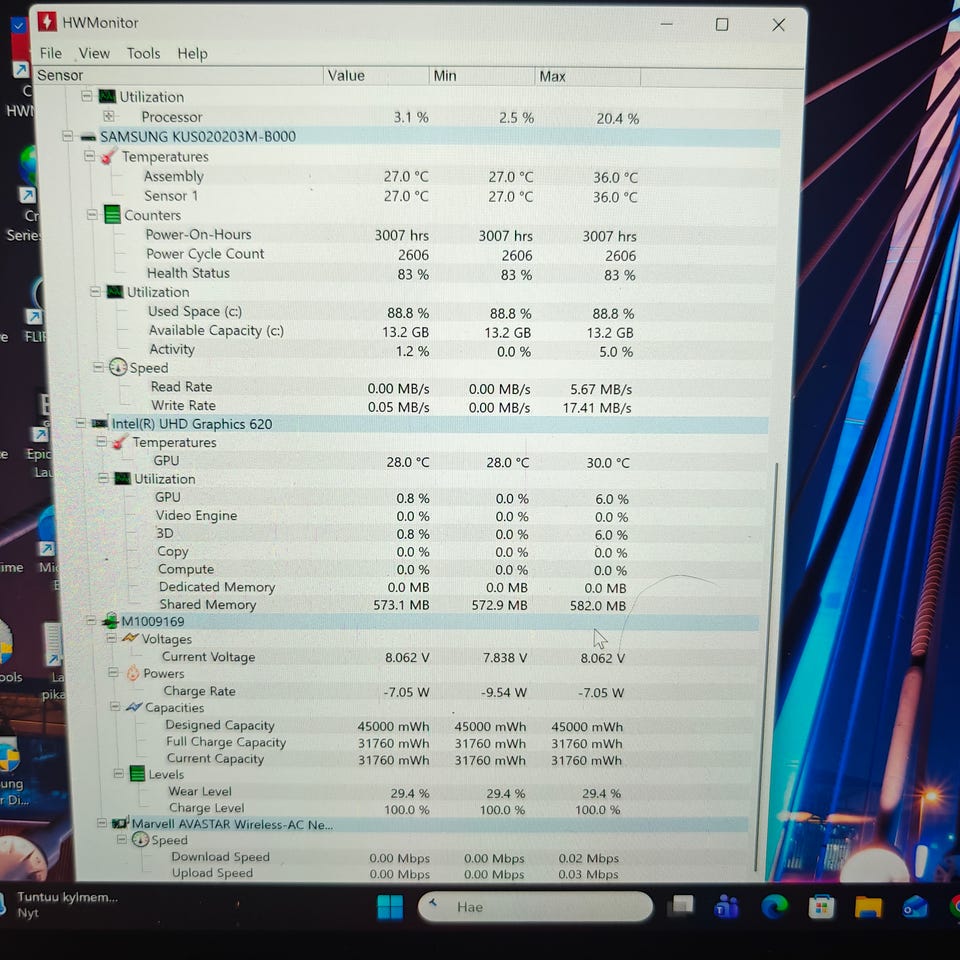Select the Shared Memory row

393,604
